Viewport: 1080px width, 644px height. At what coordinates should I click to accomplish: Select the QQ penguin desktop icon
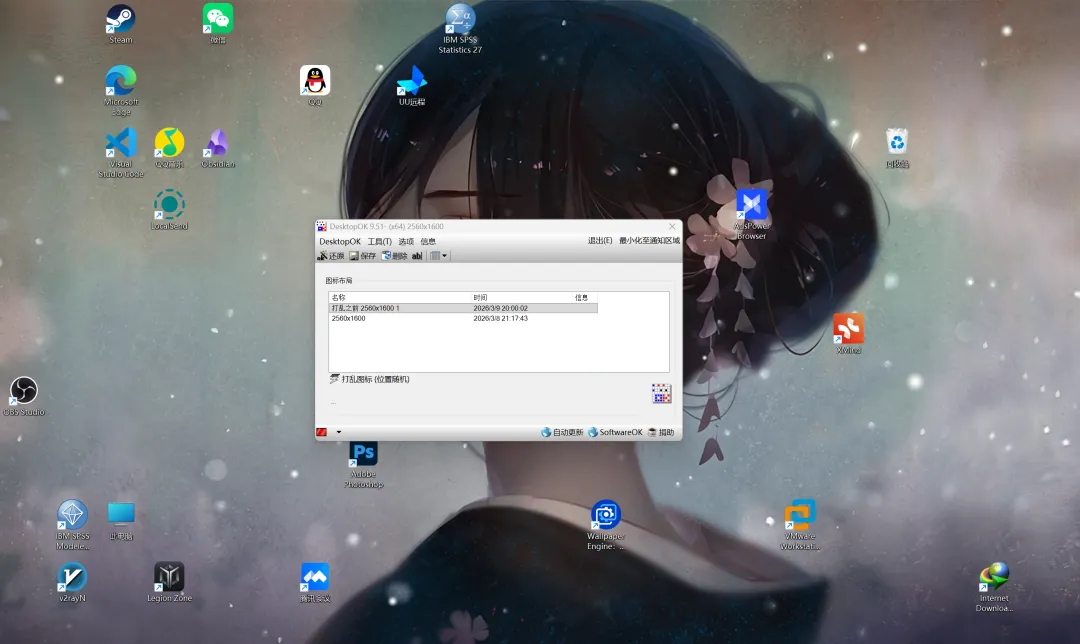315,86
